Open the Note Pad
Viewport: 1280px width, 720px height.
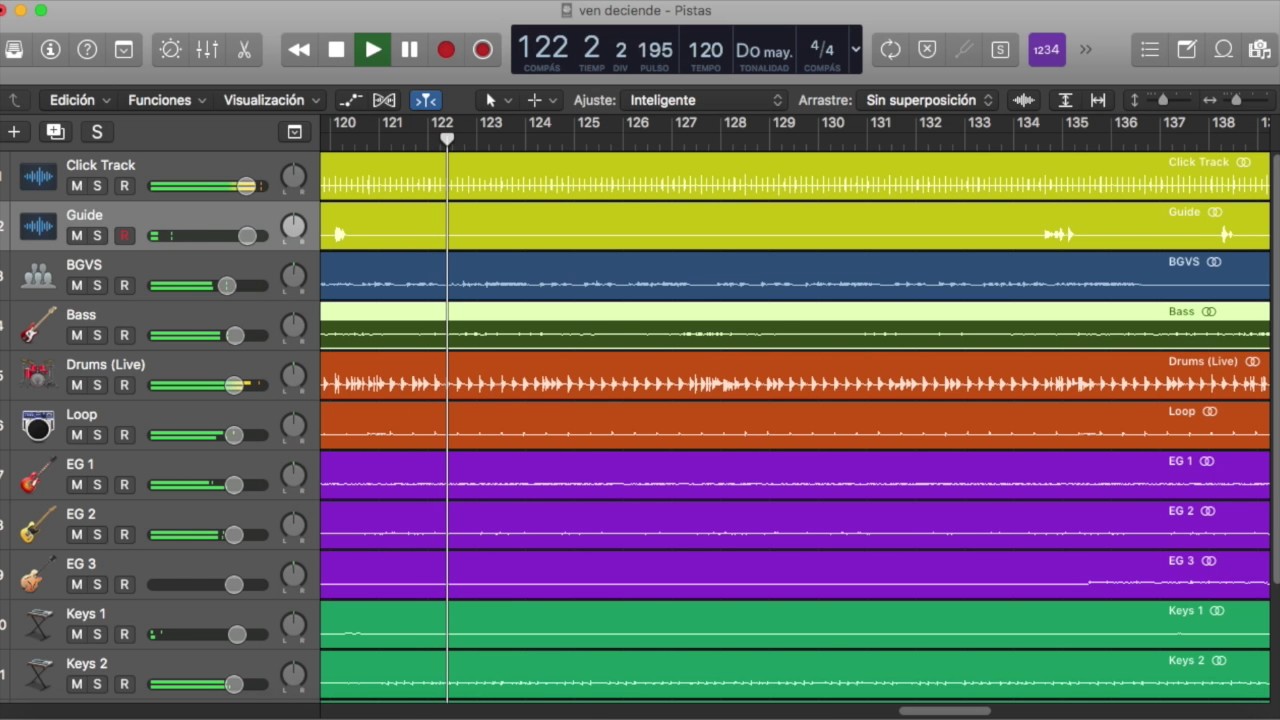click(1187, 49)
